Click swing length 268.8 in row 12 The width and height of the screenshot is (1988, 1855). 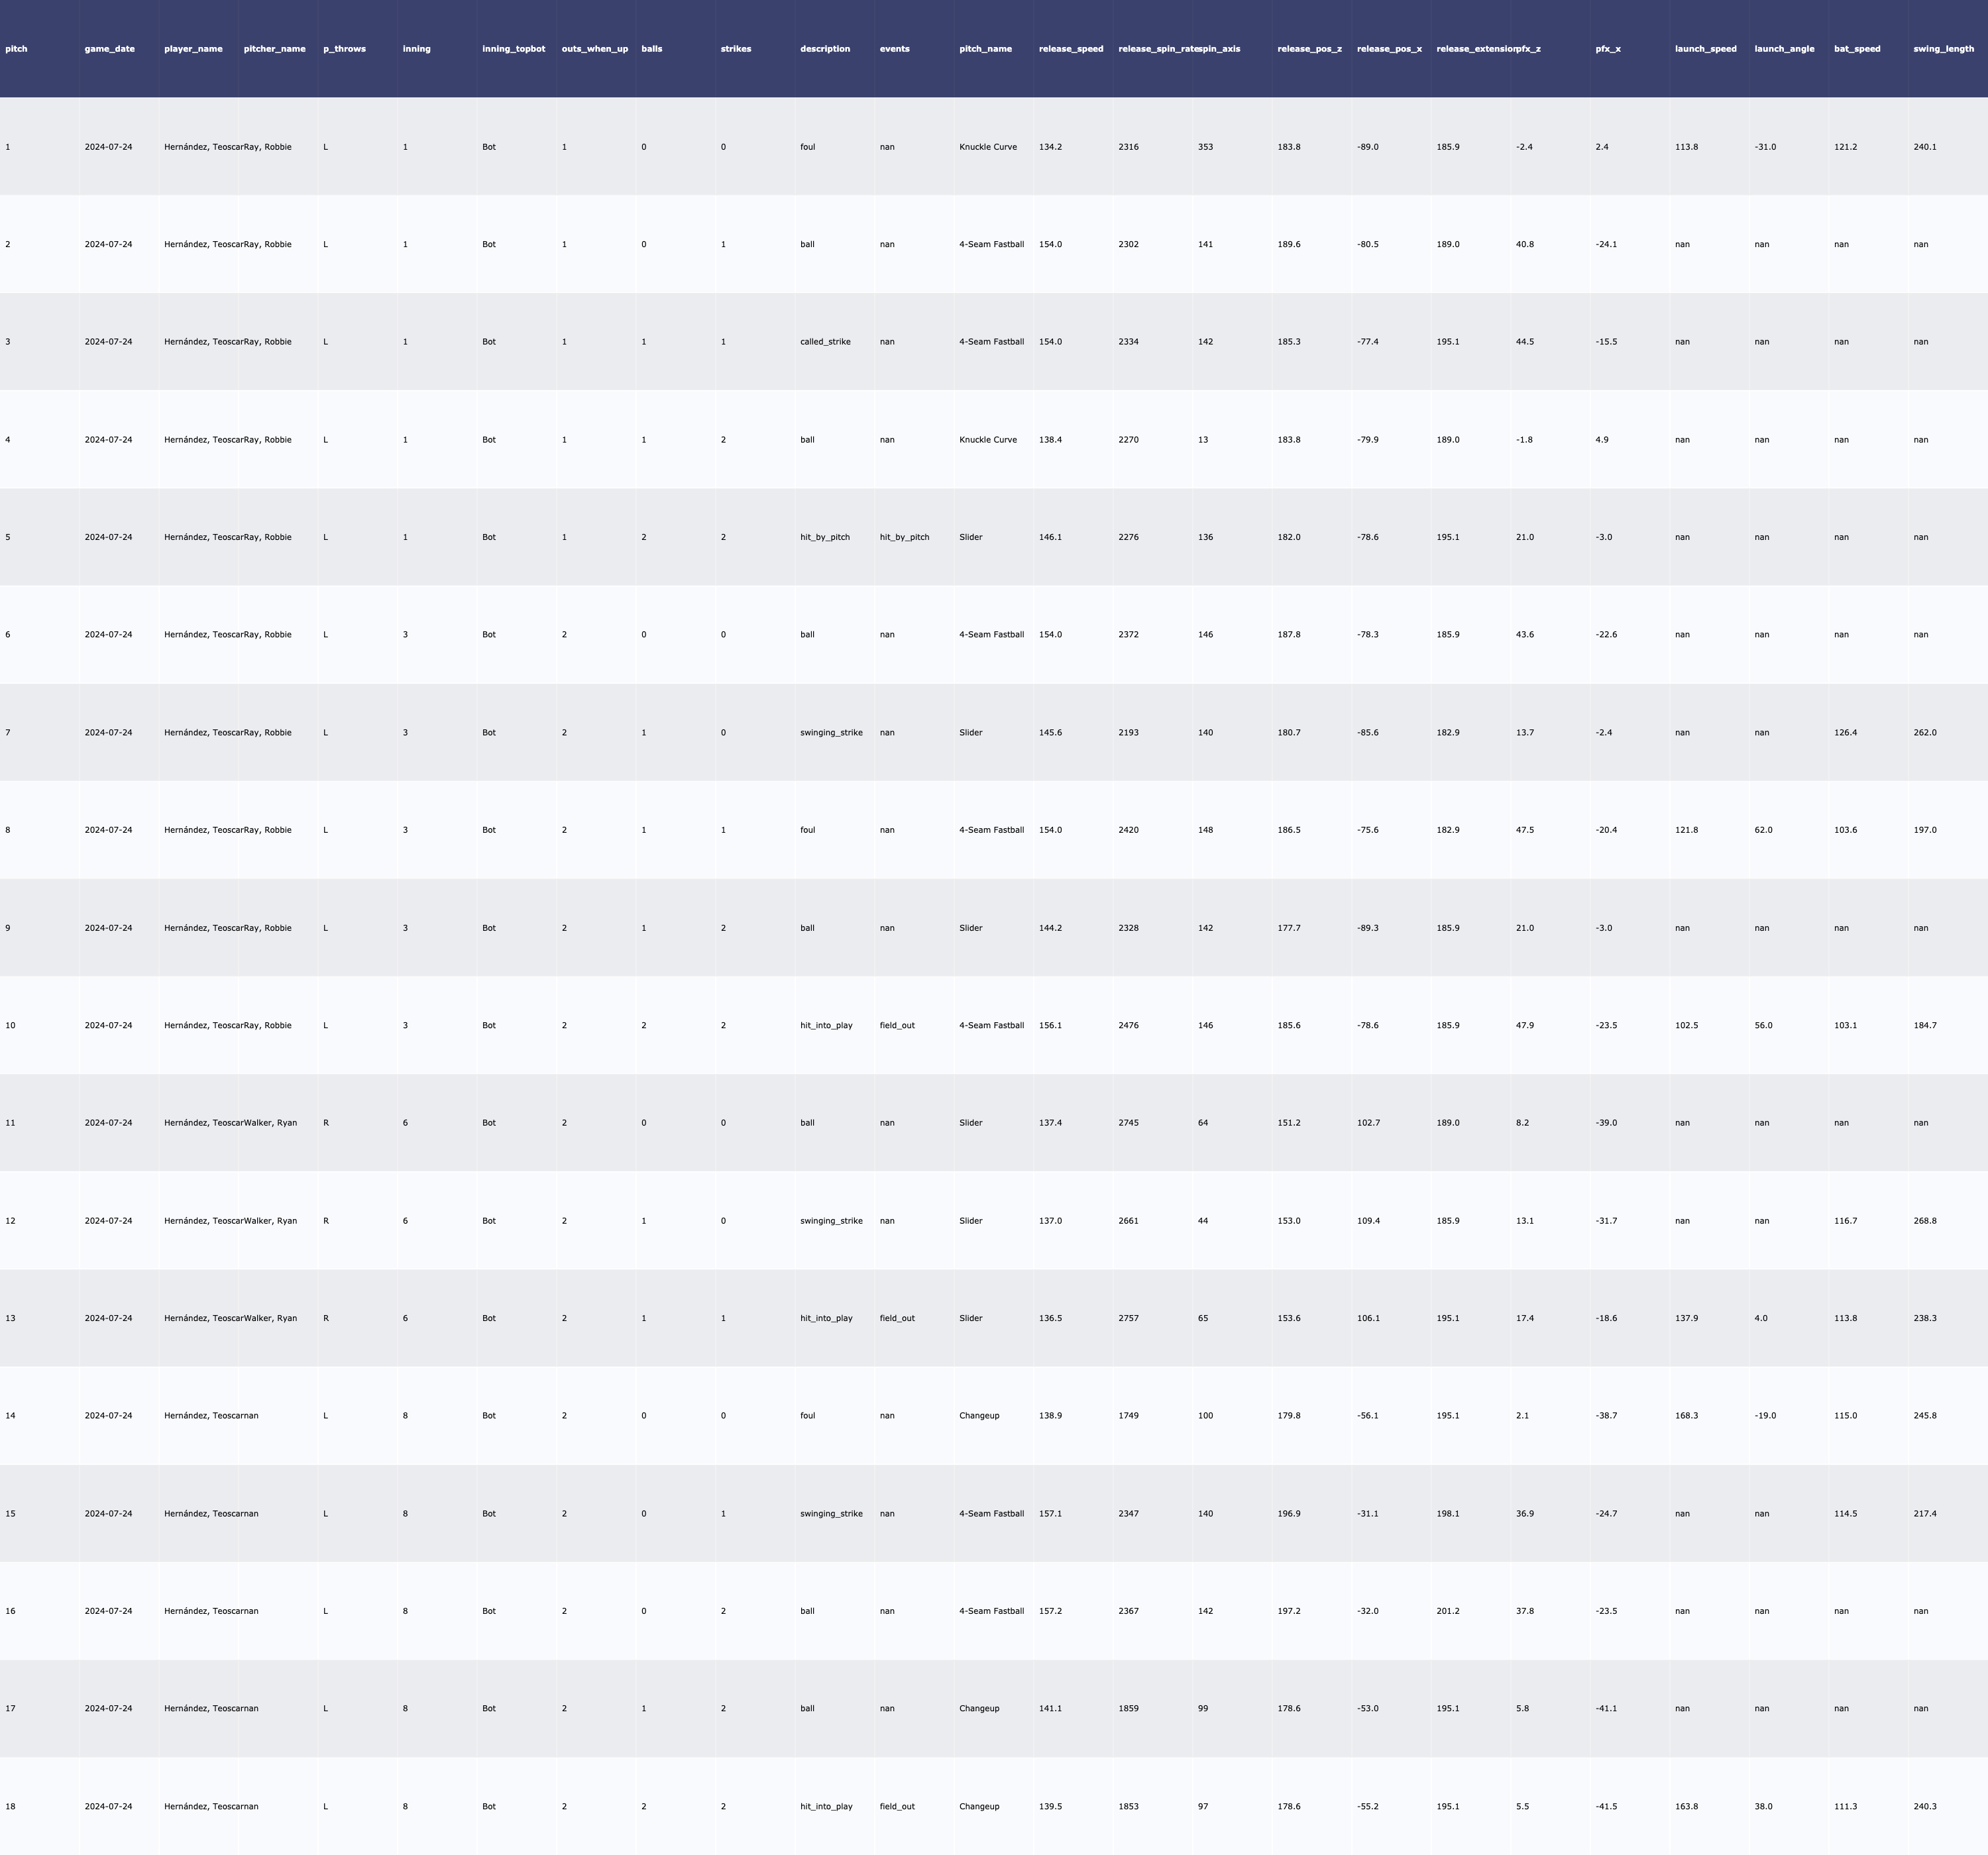[1924, 1221]
